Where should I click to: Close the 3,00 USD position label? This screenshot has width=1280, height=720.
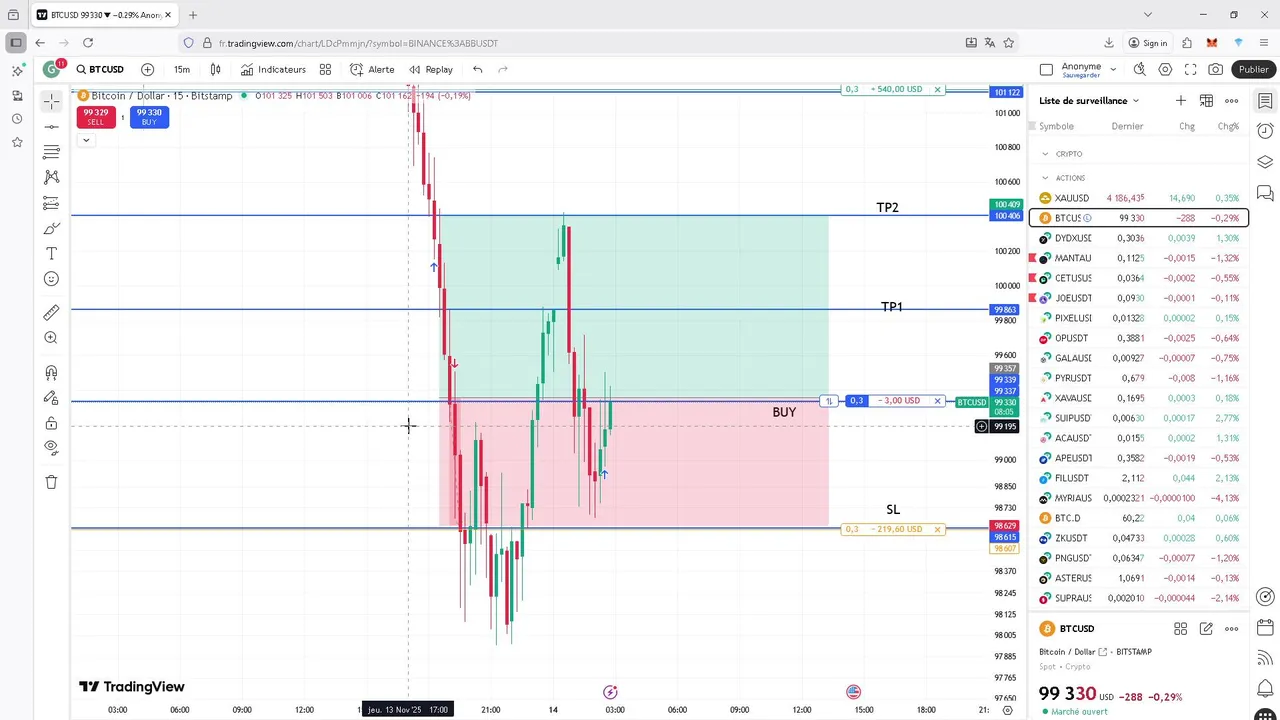point(937,401)
